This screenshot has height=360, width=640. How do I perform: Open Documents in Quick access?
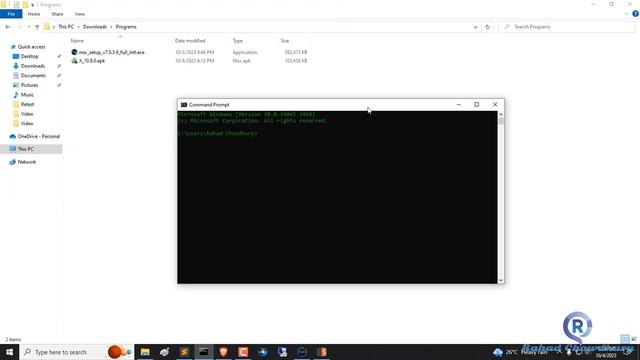click(33, 76)
